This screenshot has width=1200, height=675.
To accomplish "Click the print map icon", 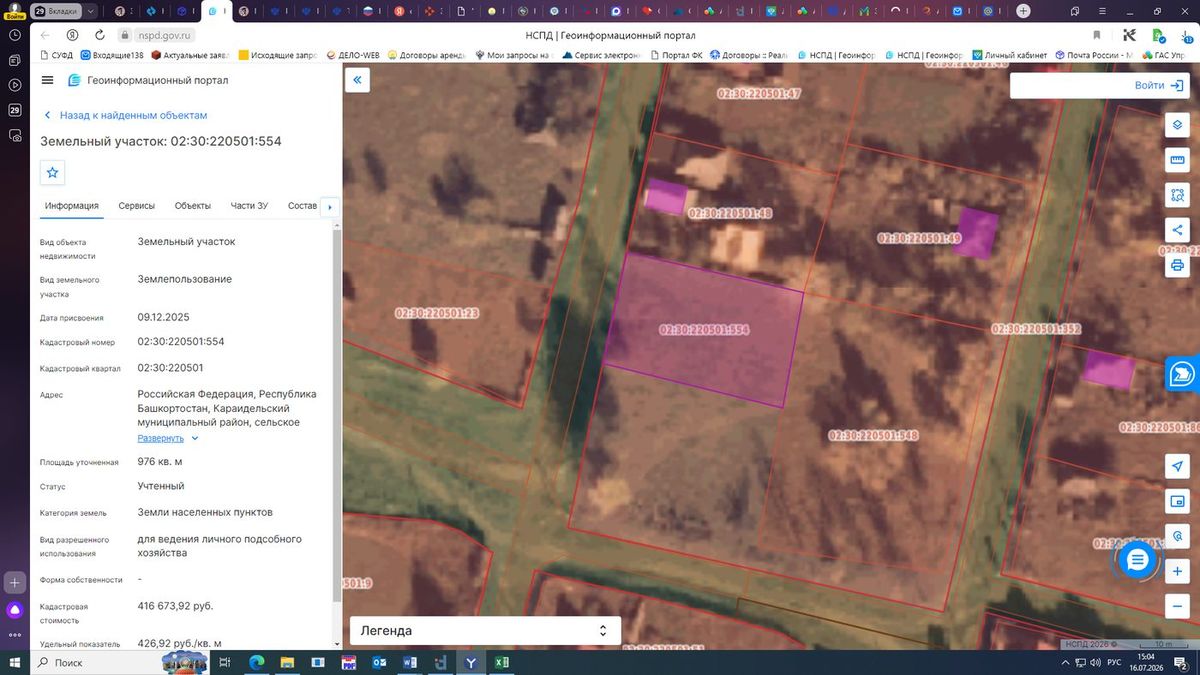I will (x=1178, y=265).
